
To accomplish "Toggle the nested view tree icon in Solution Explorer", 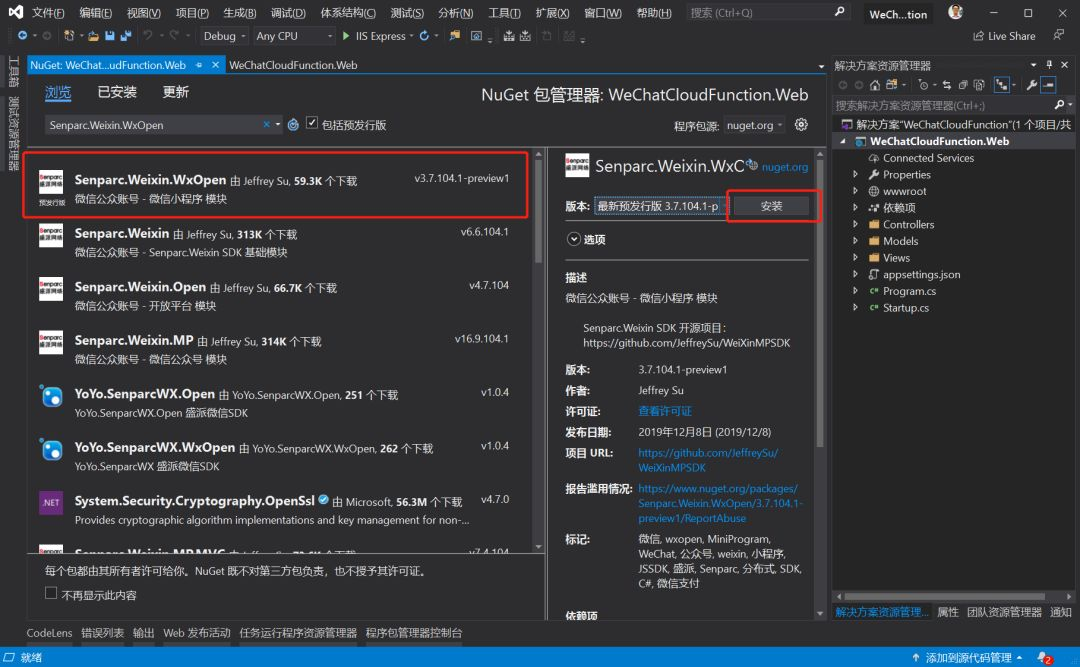I will 1001,85.
